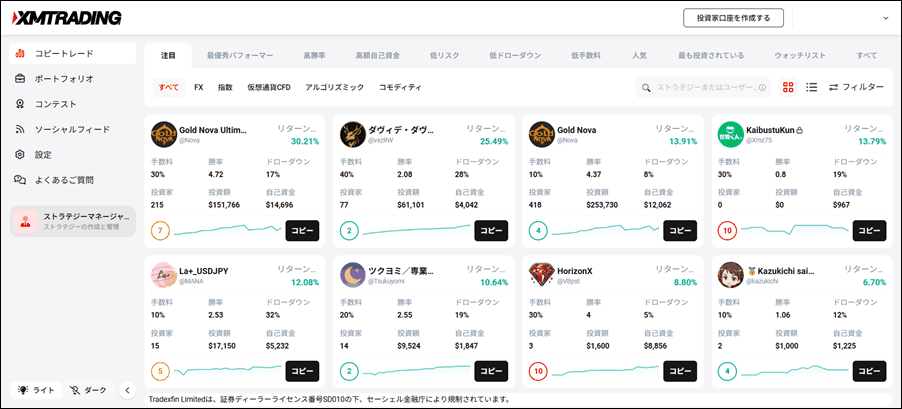This screenshot has height=409, width=902.
Task: Select the 最も投資されている tab
Action: coord(711,56)
